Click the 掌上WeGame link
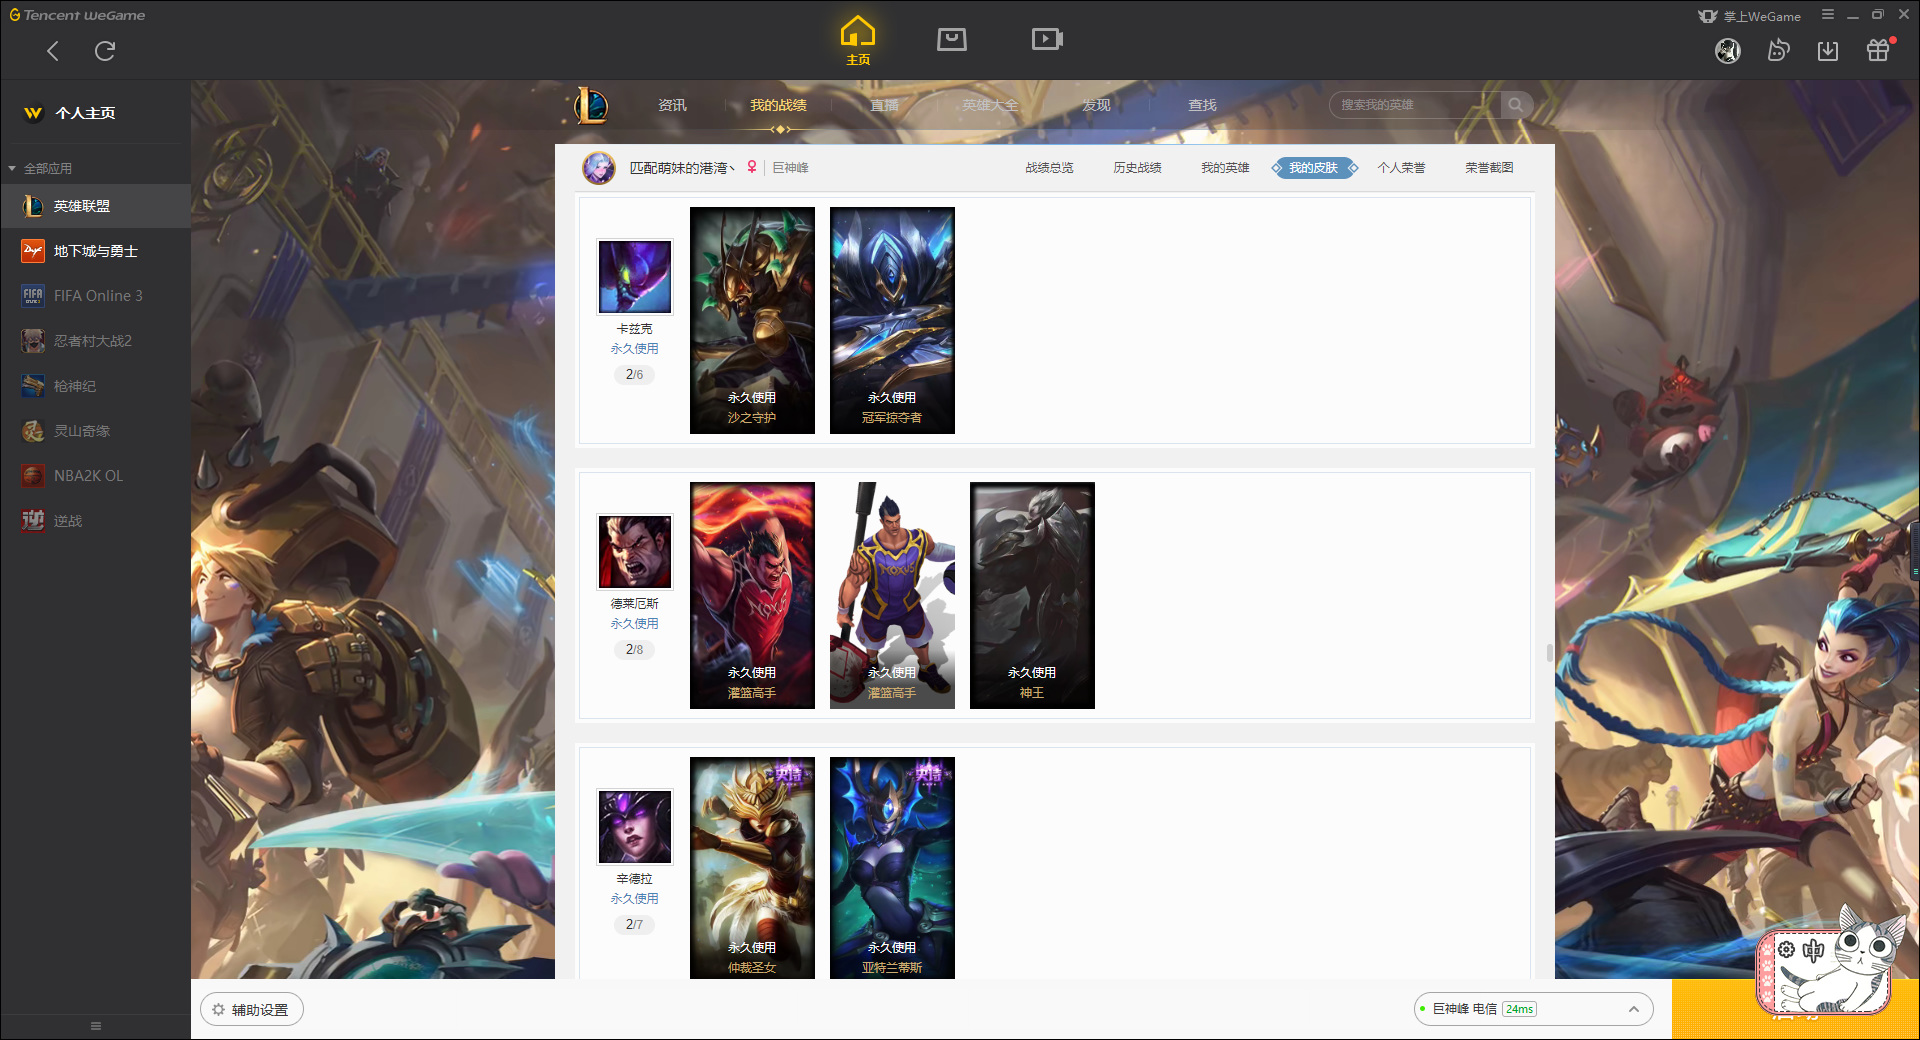Screen dimensions: 1920x1040 pyautogui.click(x=1750, y=16)
